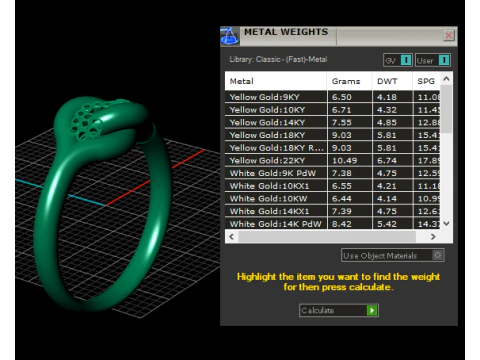Sort by the DWT column header
Viewport: 480px width, 360px height.
point(392,81)
